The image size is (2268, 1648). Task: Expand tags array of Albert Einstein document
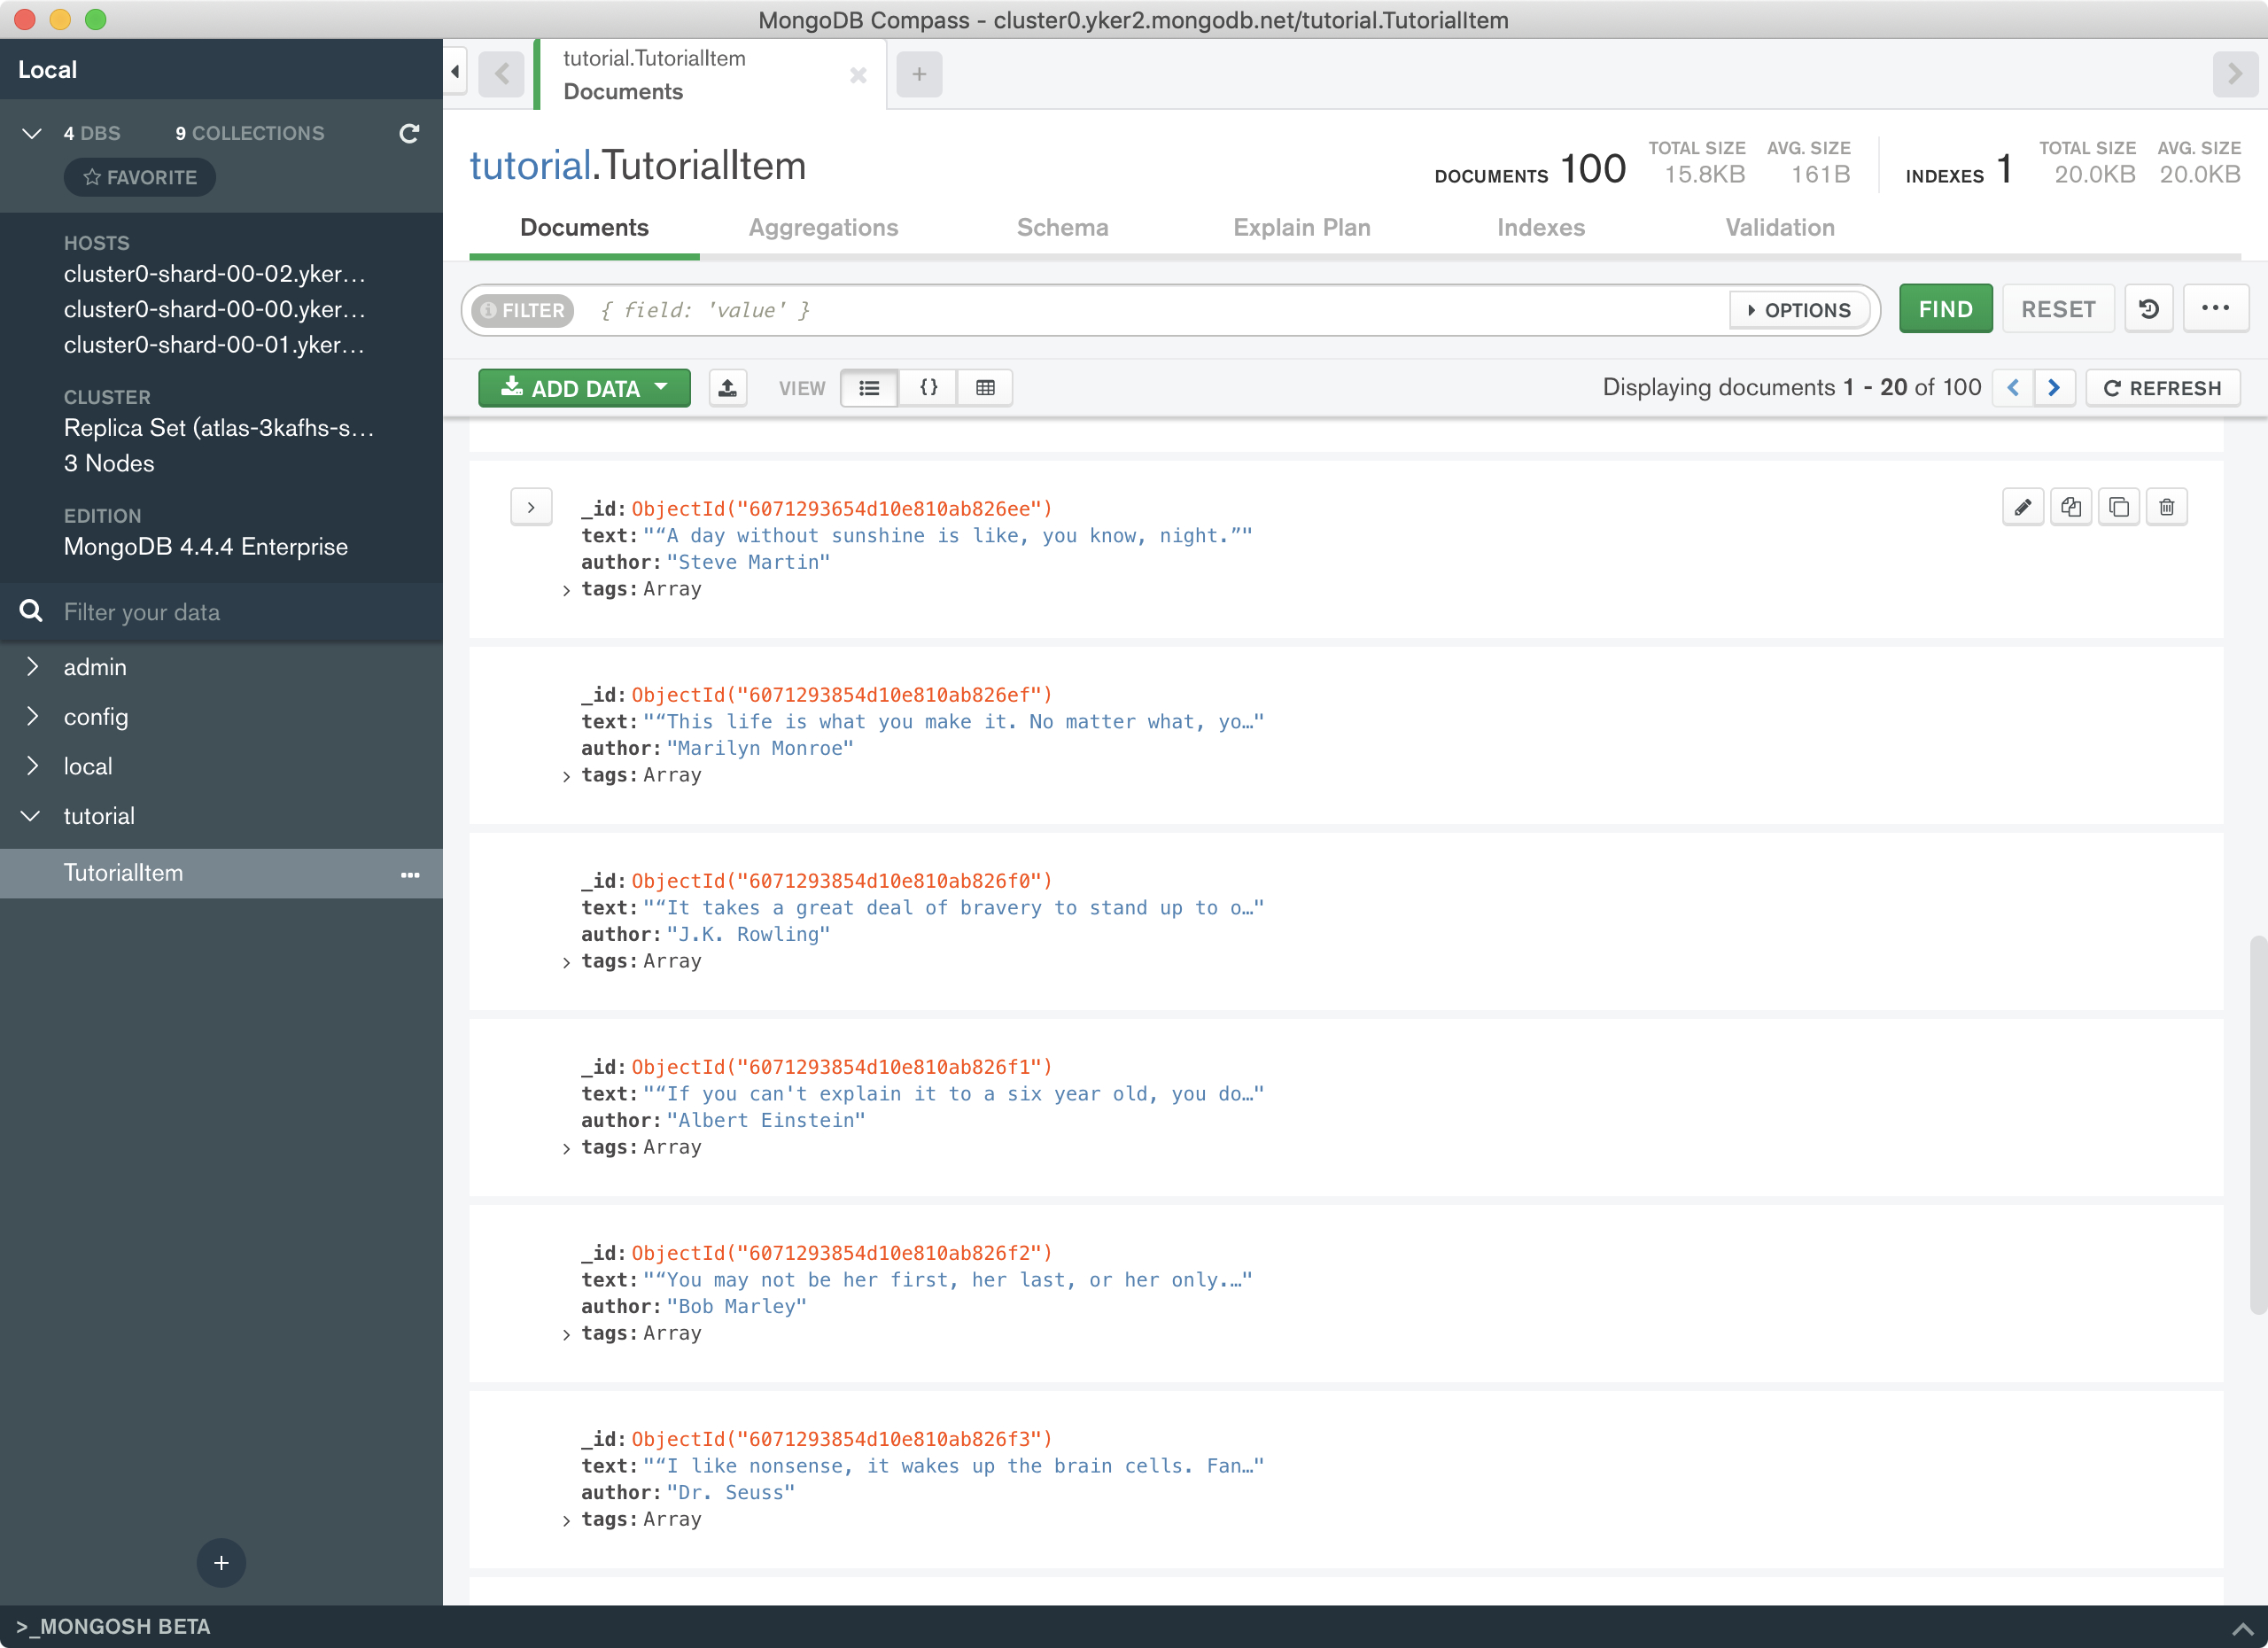[567, 1149]
